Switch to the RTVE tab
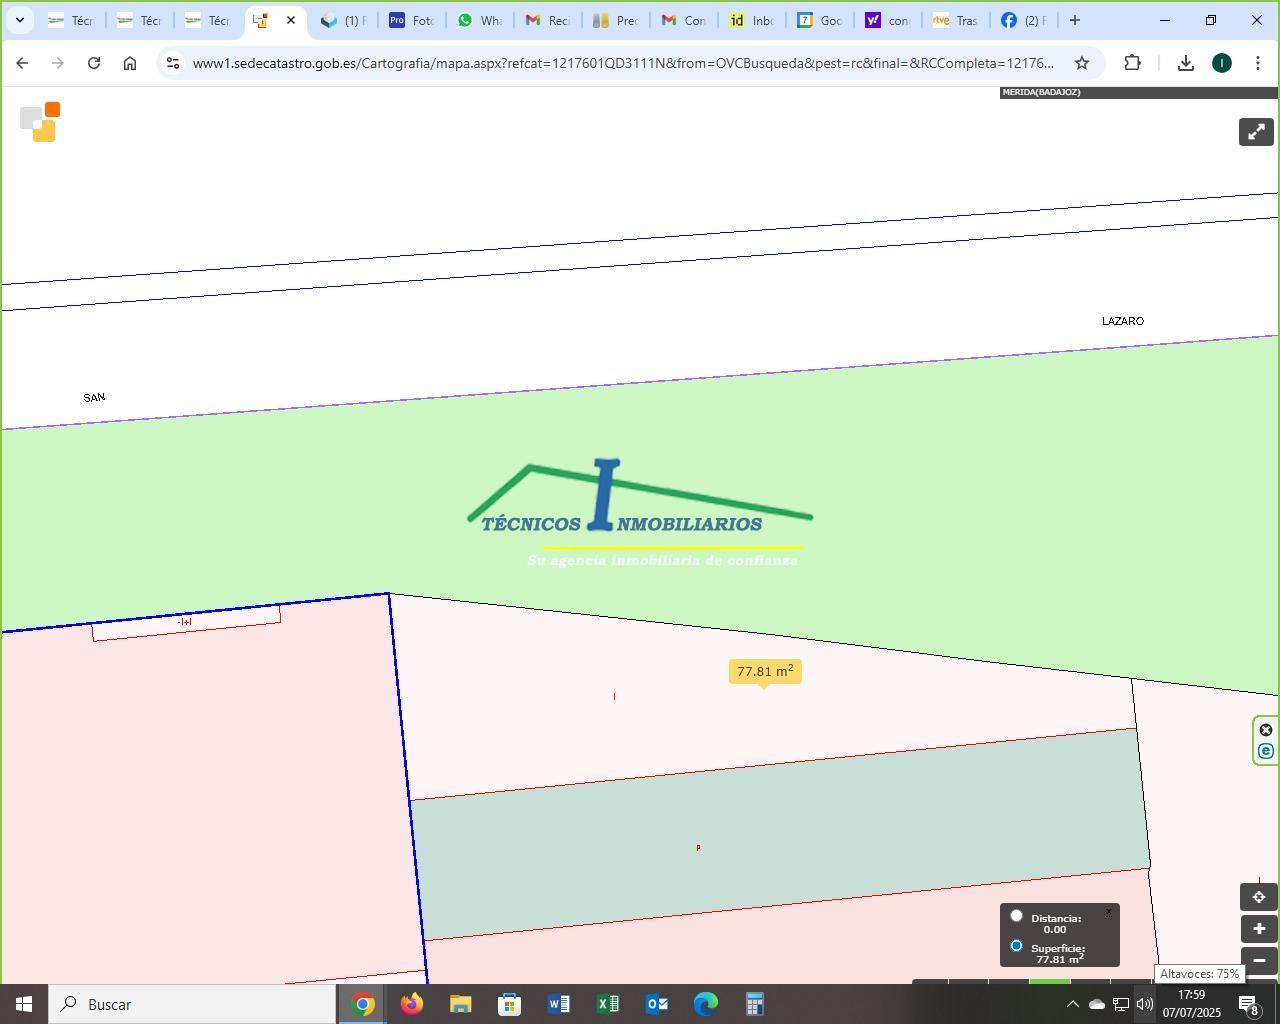This screenshot has height=1024, width=1280. point(955,20)
